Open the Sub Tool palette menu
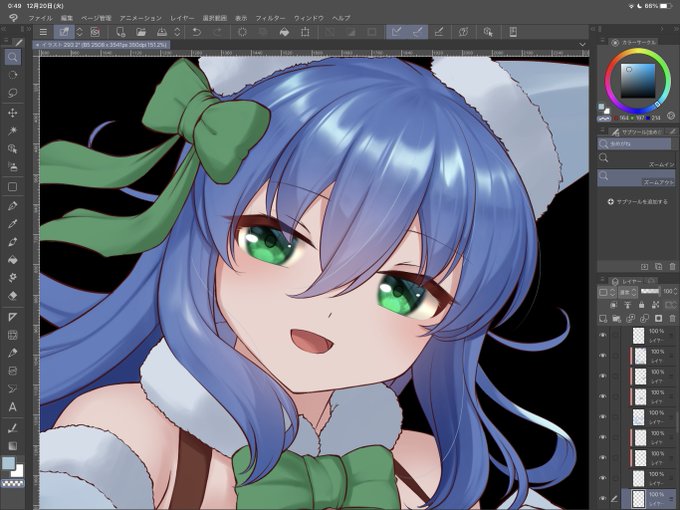This screenshot has height=510, width=680. (x=602, y=131)
